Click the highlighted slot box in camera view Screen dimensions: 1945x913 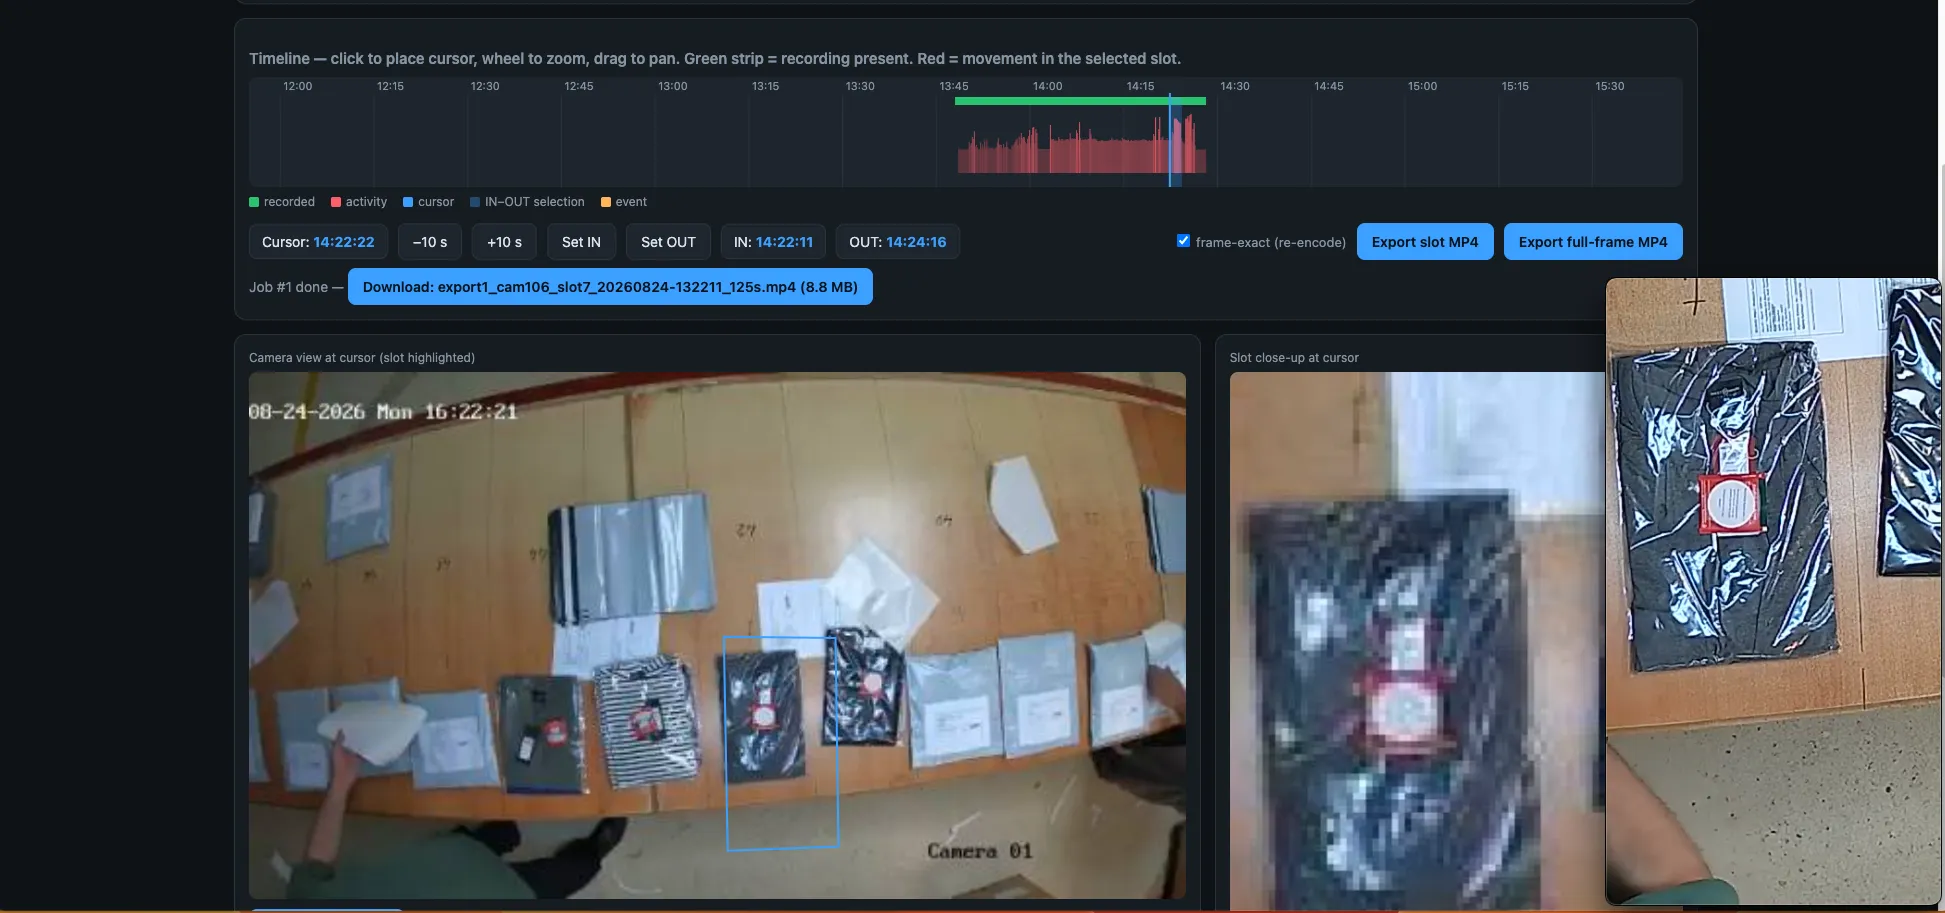point(781,743)
